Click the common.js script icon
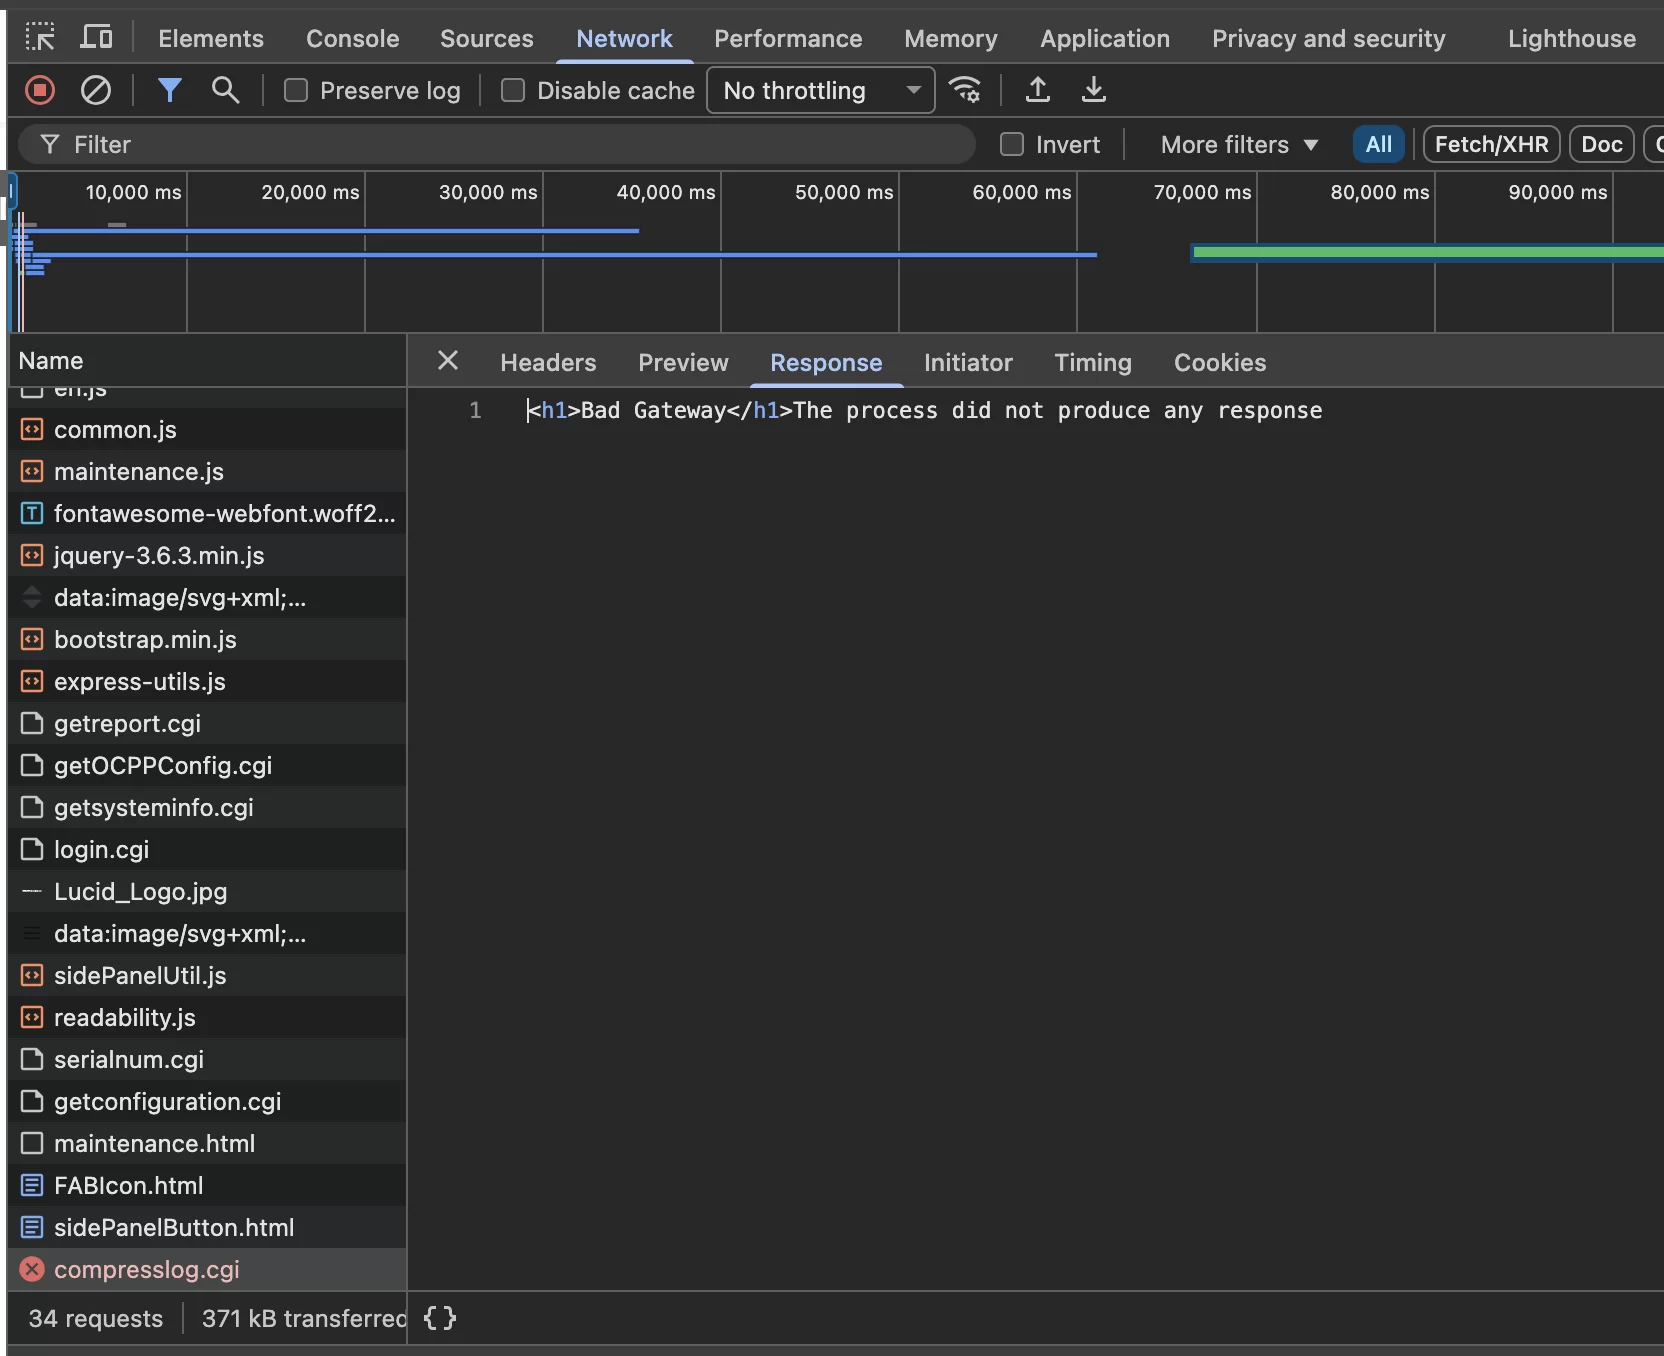This screenshot has width=1664, height=1356. click(x=32, y=430)
